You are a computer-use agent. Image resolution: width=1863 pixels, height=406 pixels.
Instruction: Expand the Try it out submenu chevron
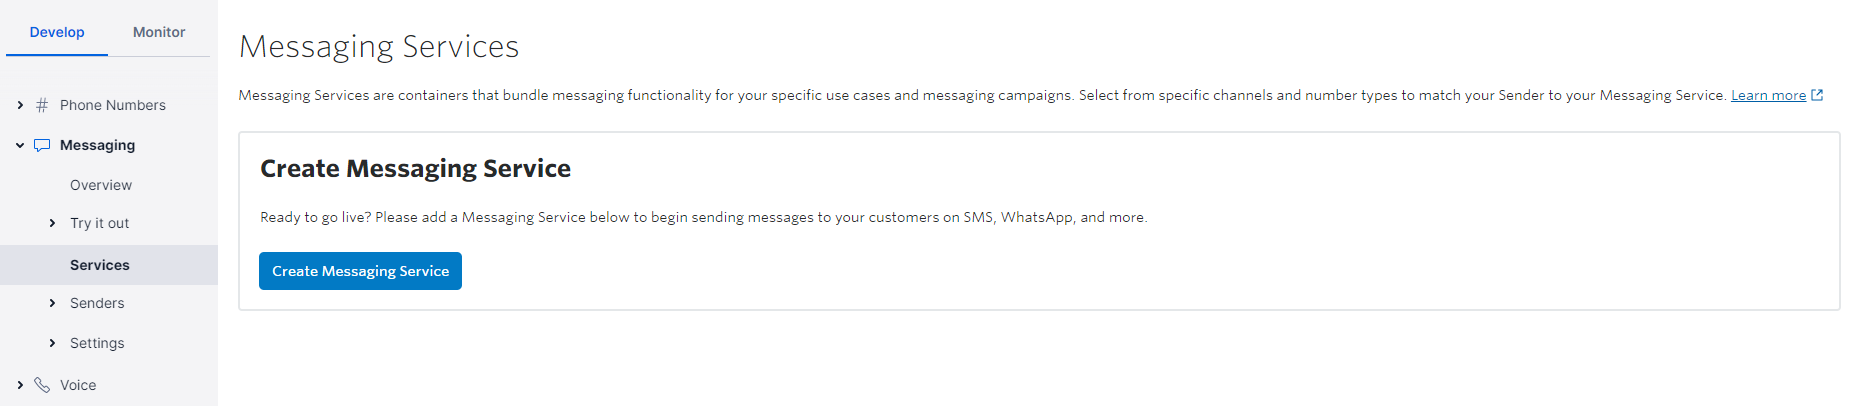(52, 223)
